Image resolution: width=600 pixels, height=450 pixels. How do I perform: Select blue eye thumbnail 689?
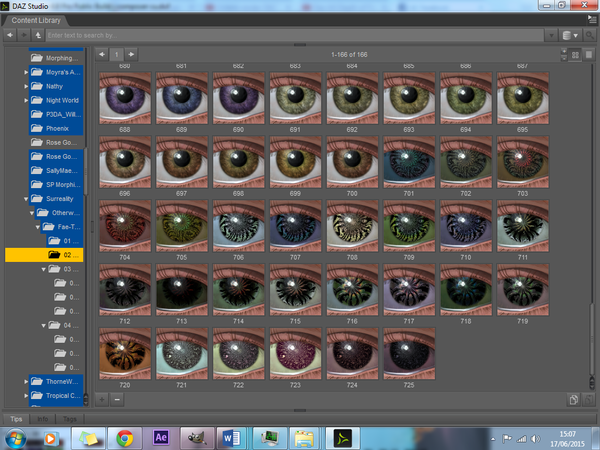coord(182,98)
